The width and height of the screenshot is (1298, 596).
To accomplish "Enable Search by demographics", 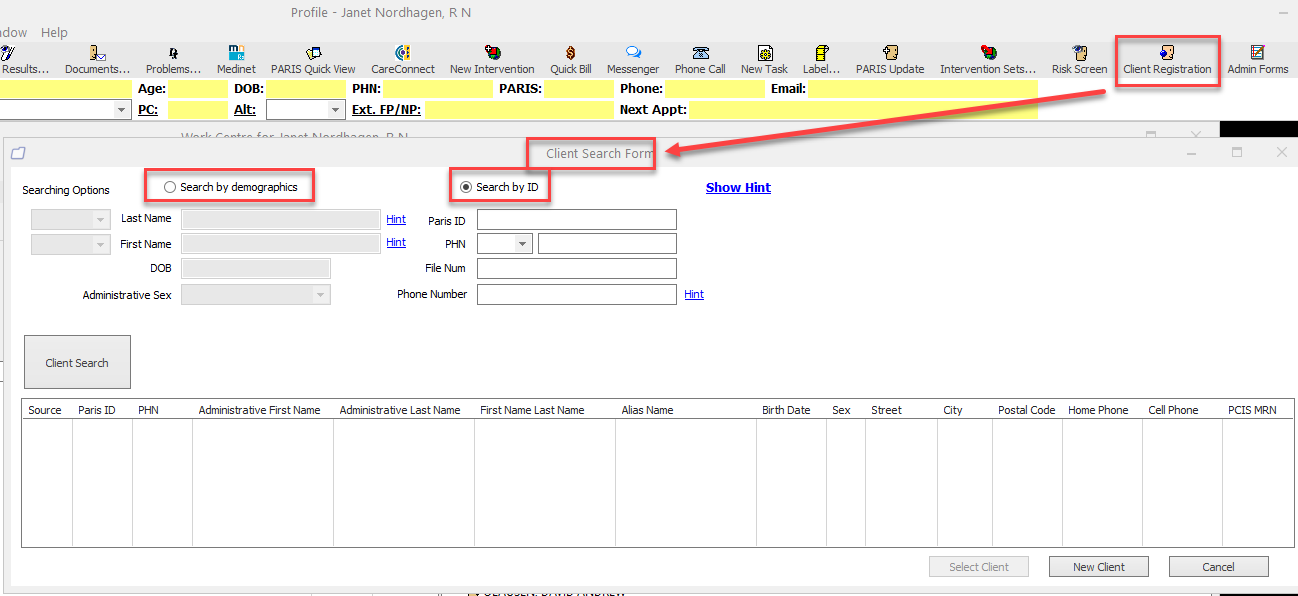I will [x=169, y=187].
